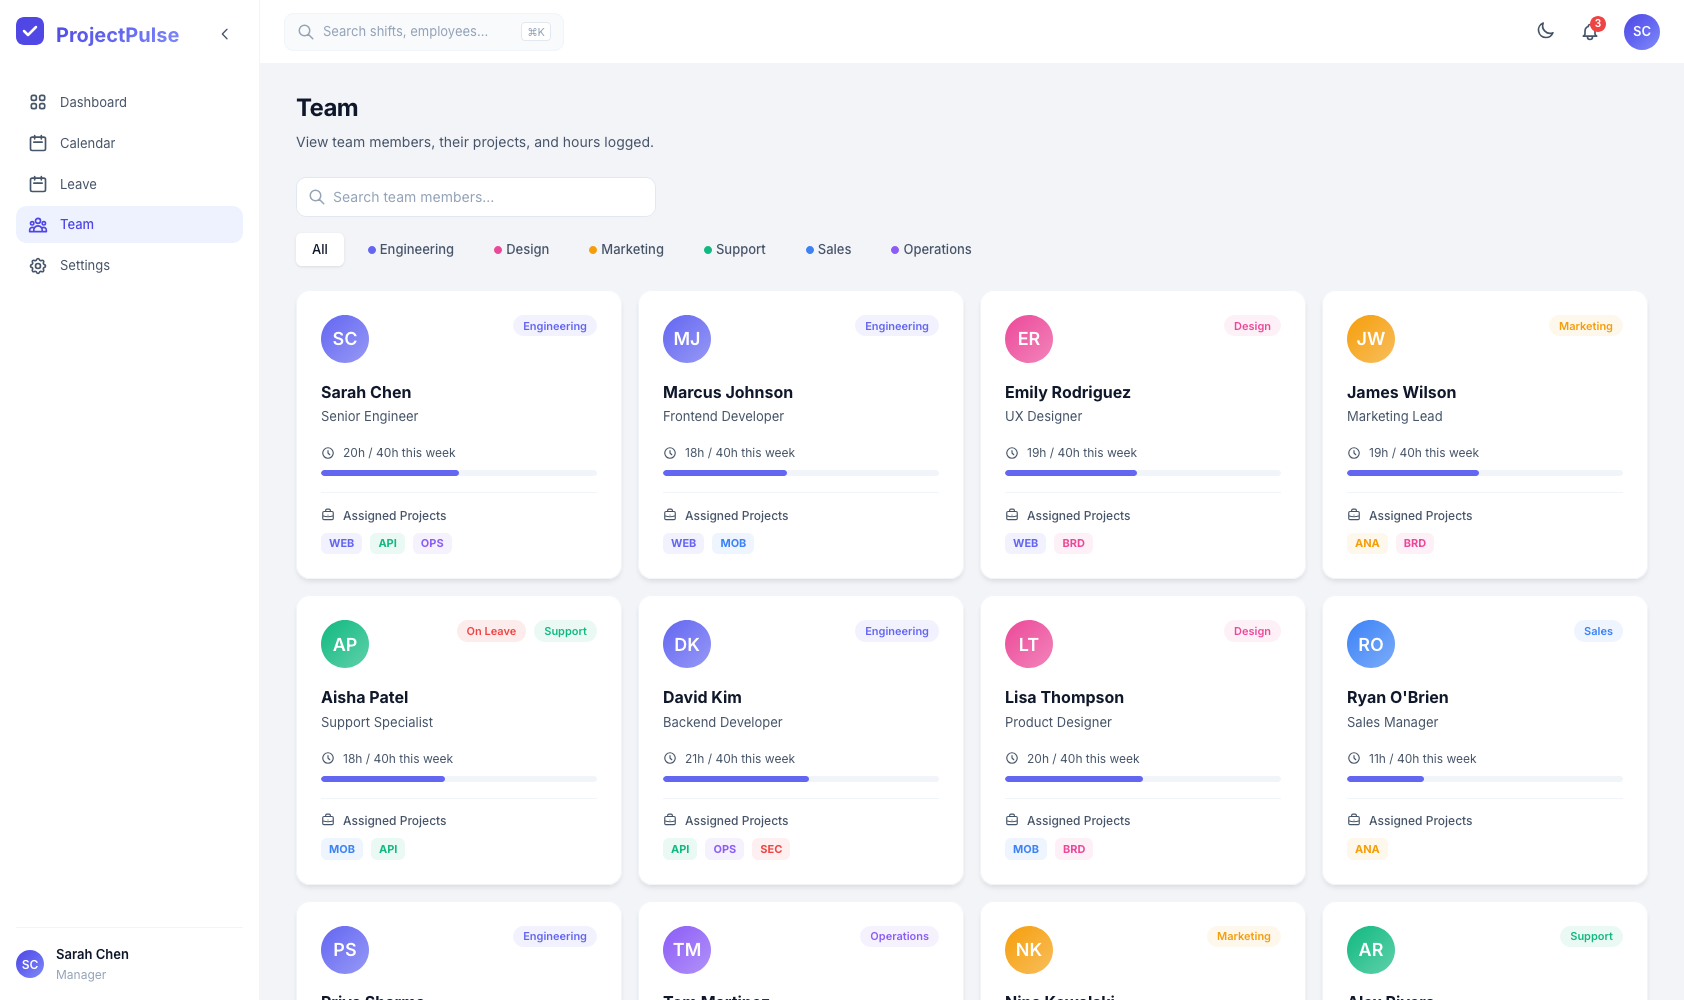Screen dimensions: 1684x1000
Task: Open the Leave page
Action: coord(78,184)
